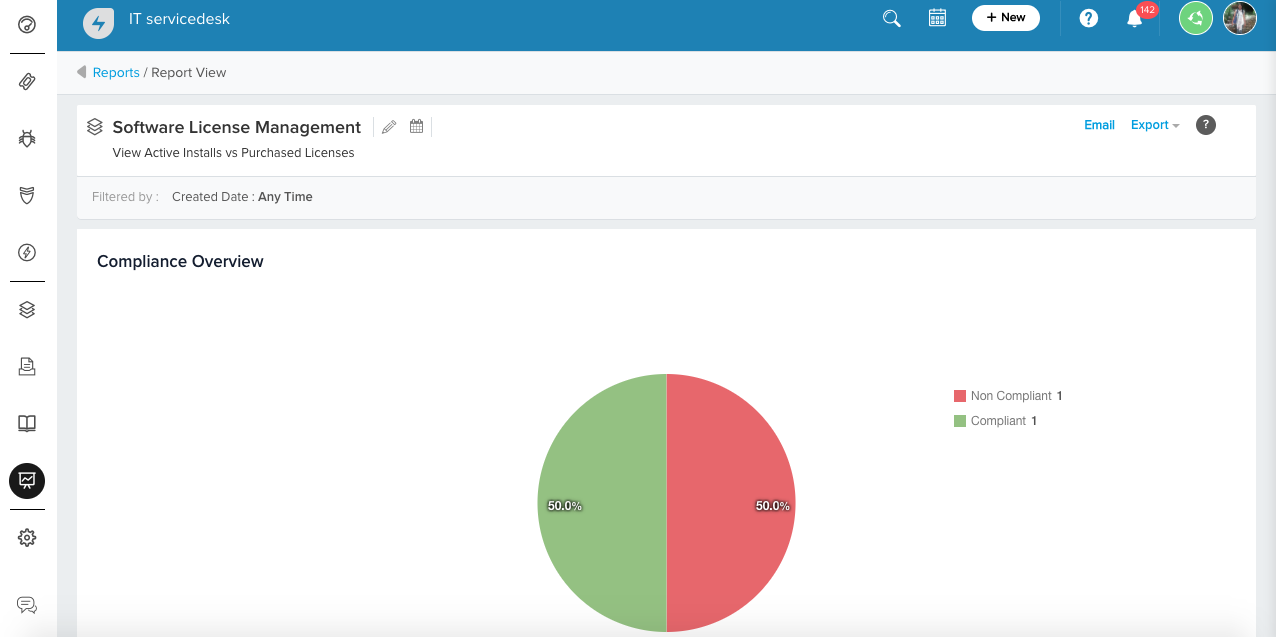This screenshot has width=1276, height=637.
Task: Schedule the report using the calendar icon
Action: click(x=416, y=126)
